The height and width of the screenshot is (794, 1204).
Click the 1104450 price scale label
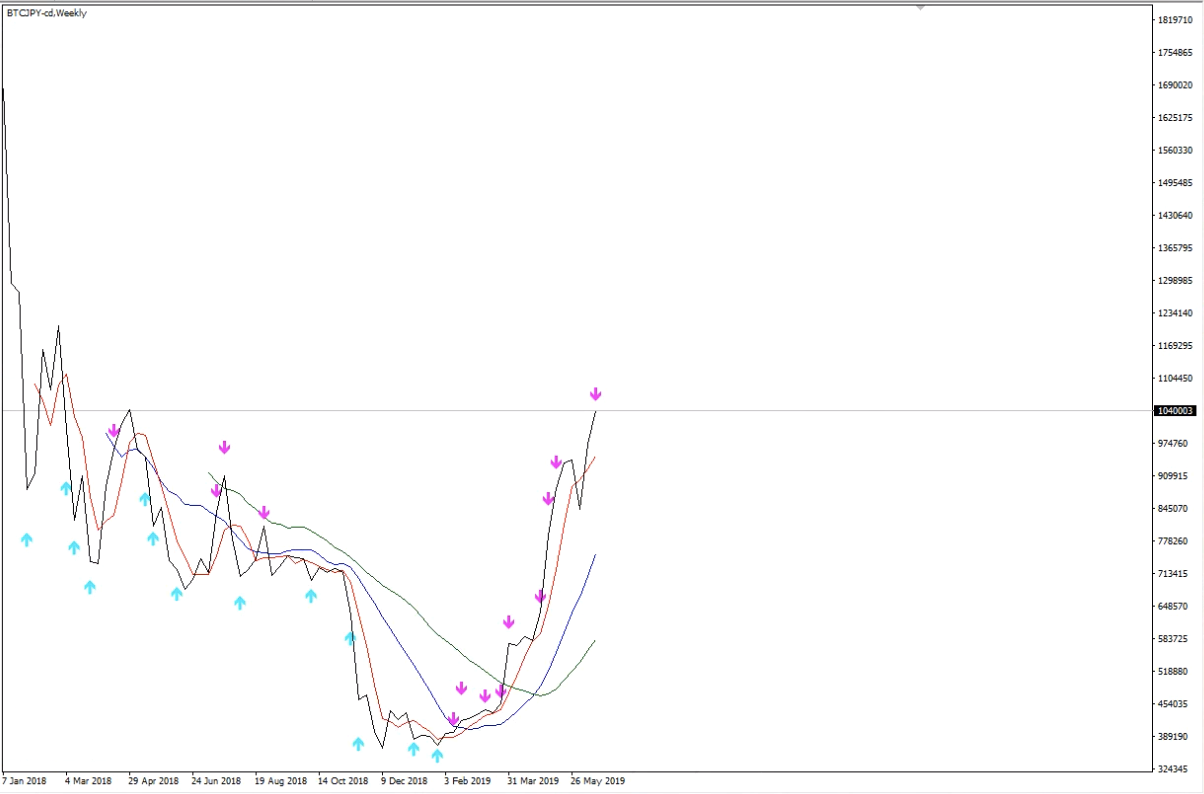click(1173, 379)
